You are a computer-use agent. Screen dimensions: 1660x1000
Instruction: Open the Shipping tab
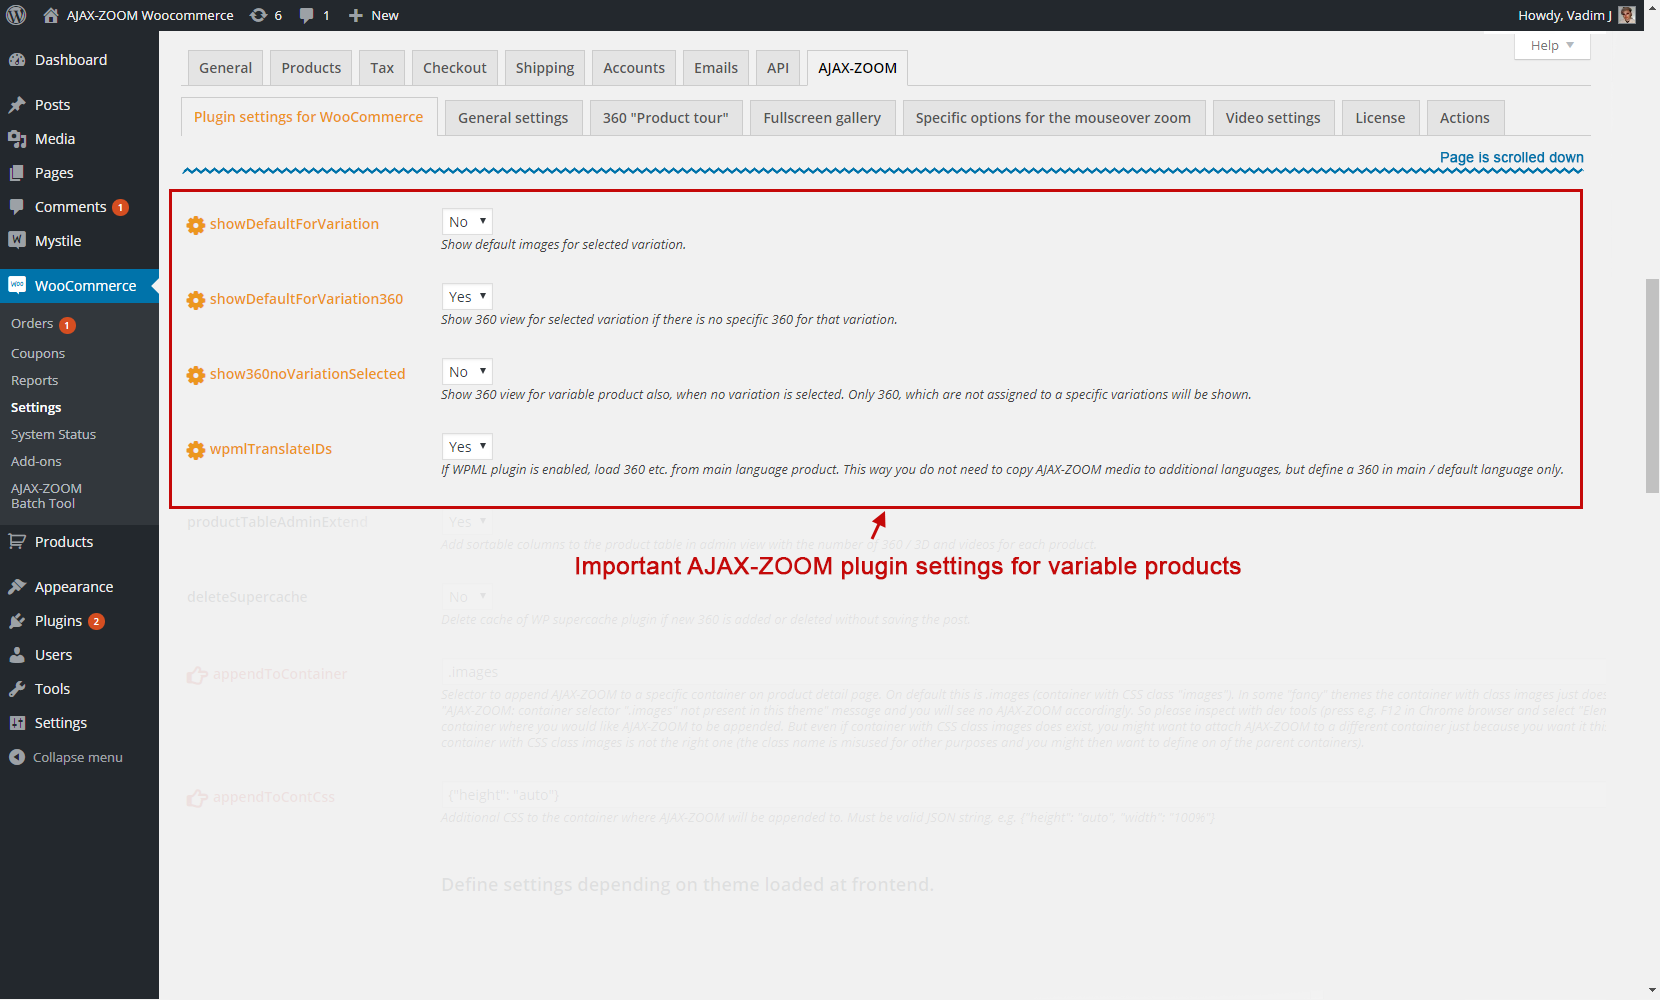click(545, 68)
